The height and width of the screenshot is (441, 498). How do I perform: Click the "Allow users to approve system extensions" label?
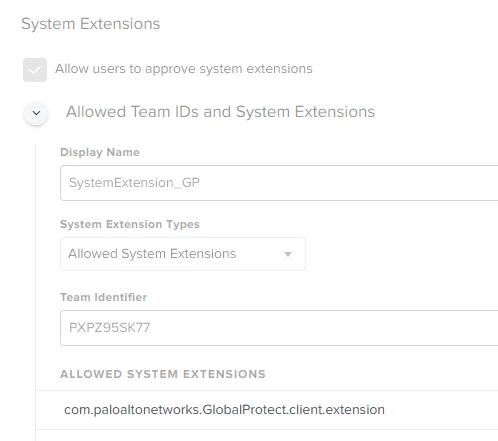coord(184,69)
